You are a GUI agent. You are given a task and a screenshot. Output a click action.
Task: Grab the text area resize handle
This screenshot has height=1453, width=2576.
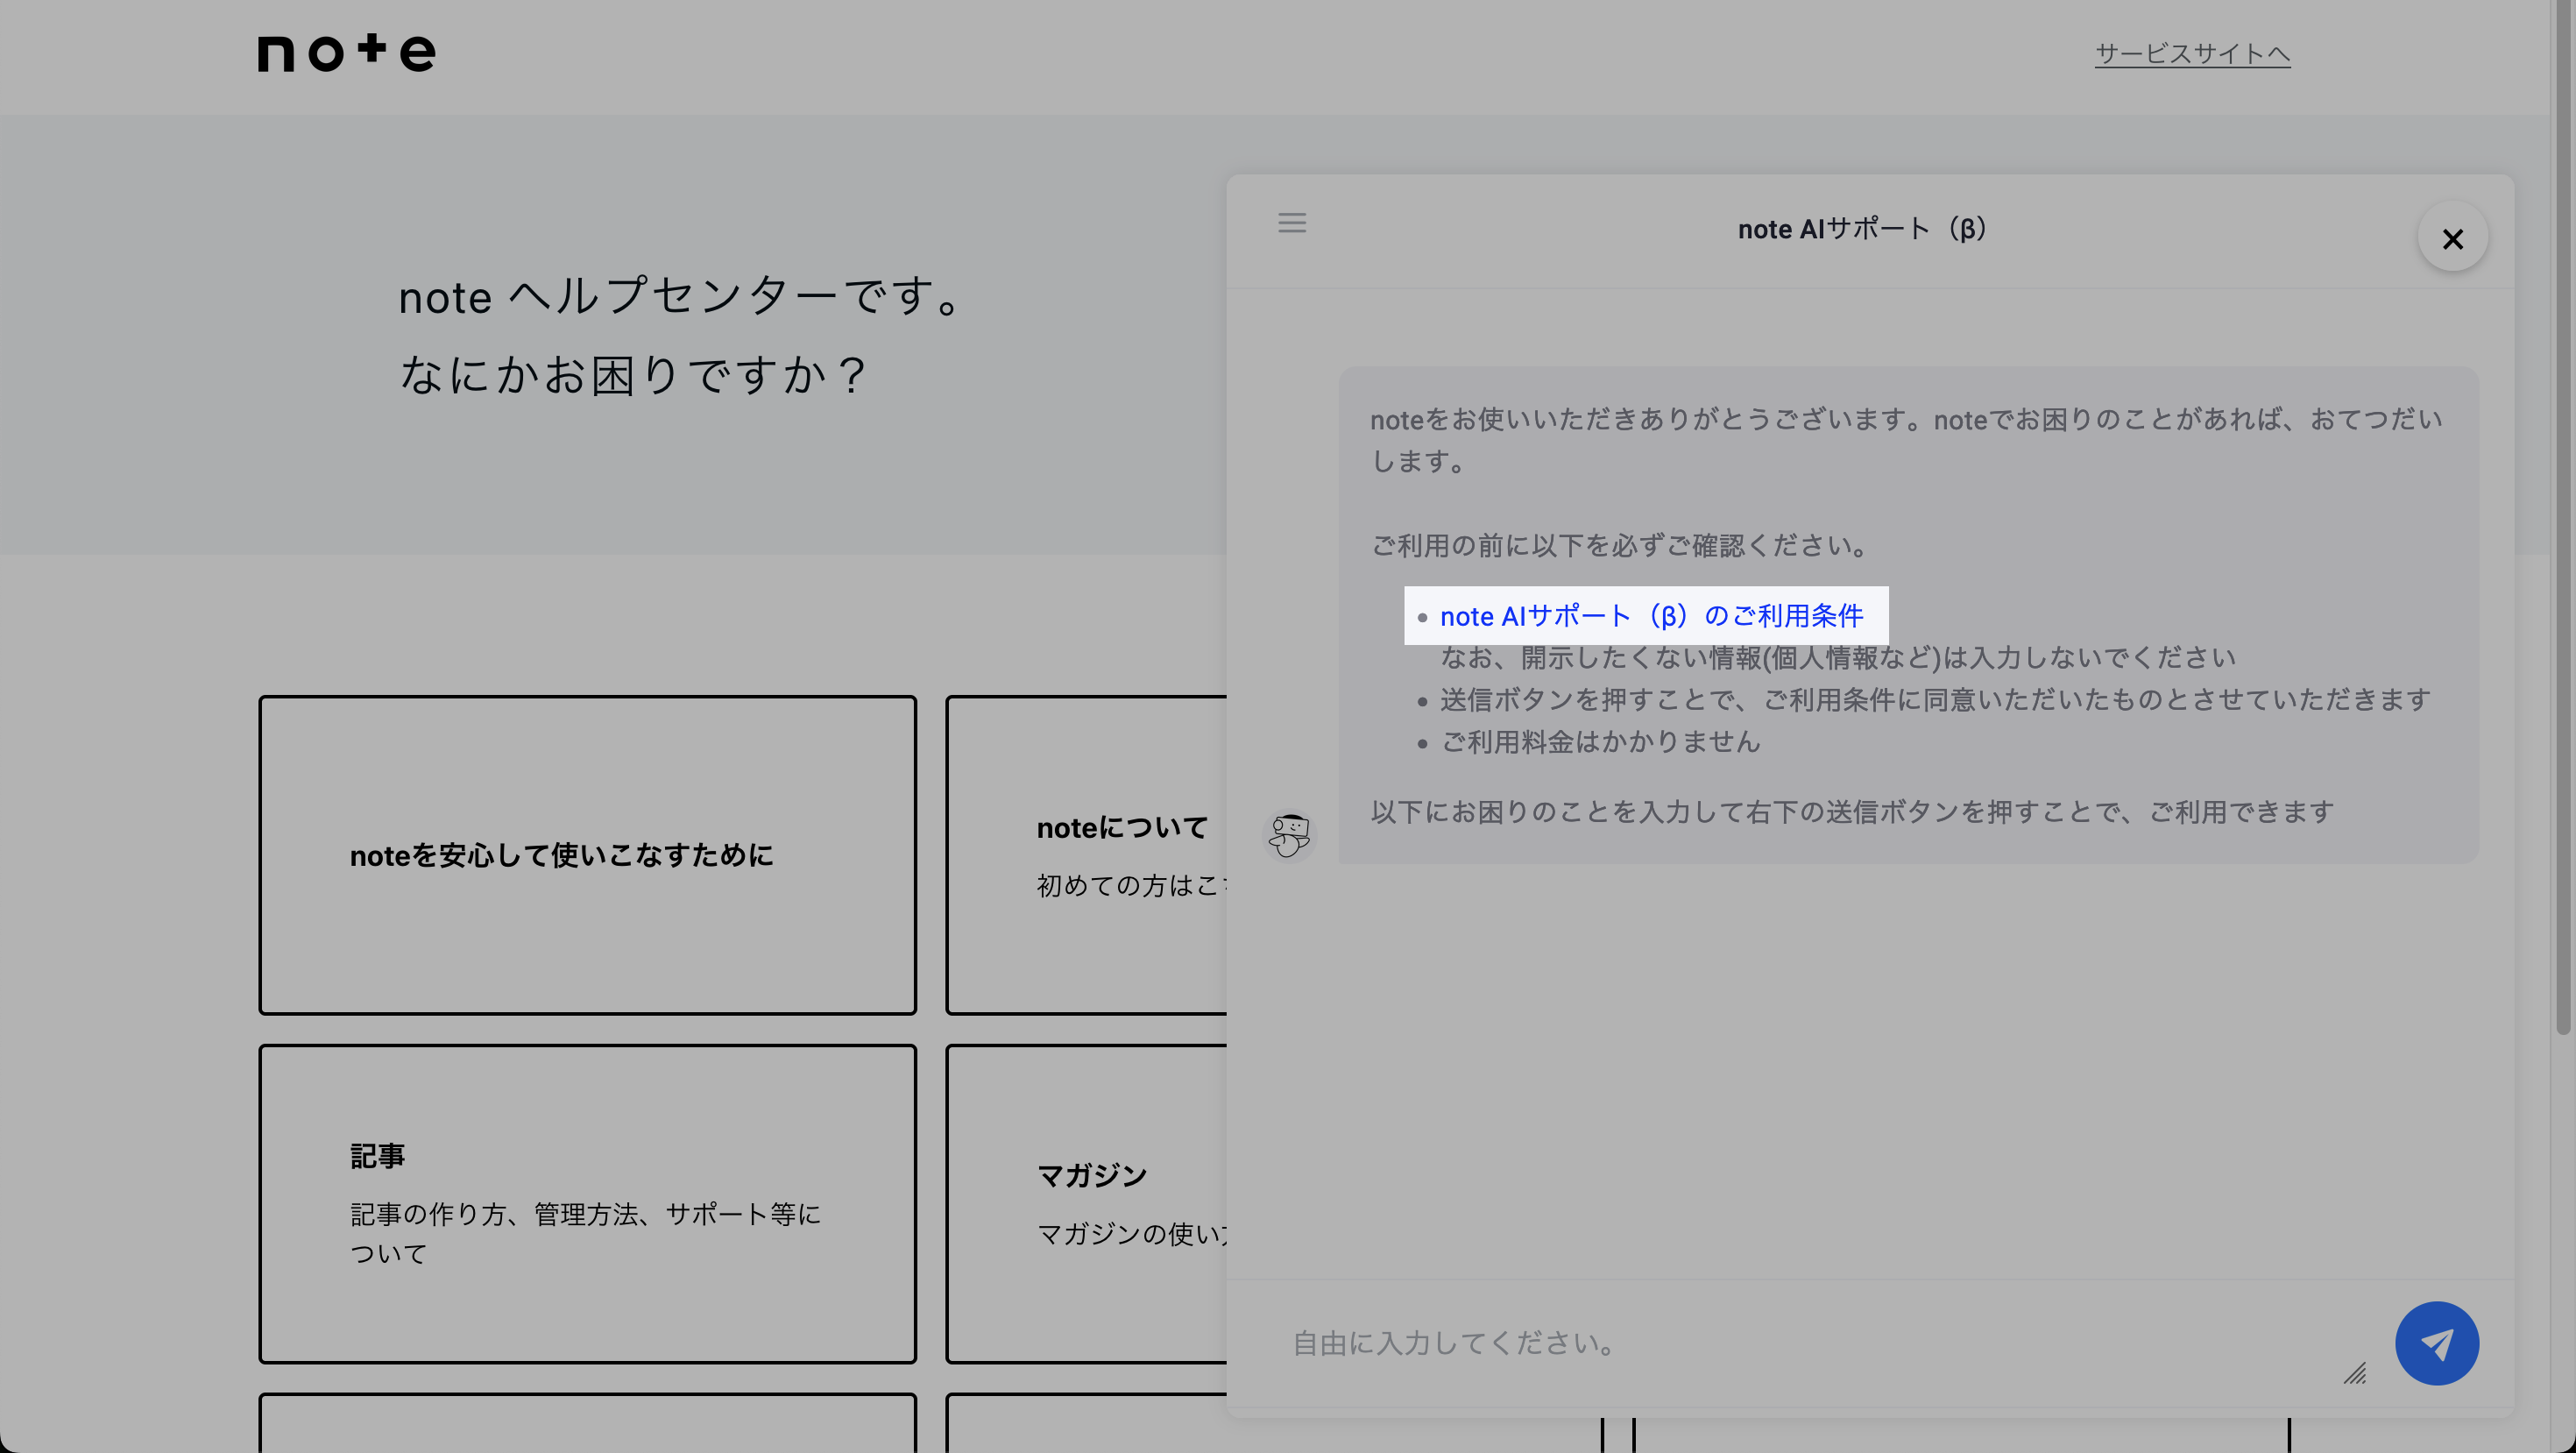pos(2354,1373)
